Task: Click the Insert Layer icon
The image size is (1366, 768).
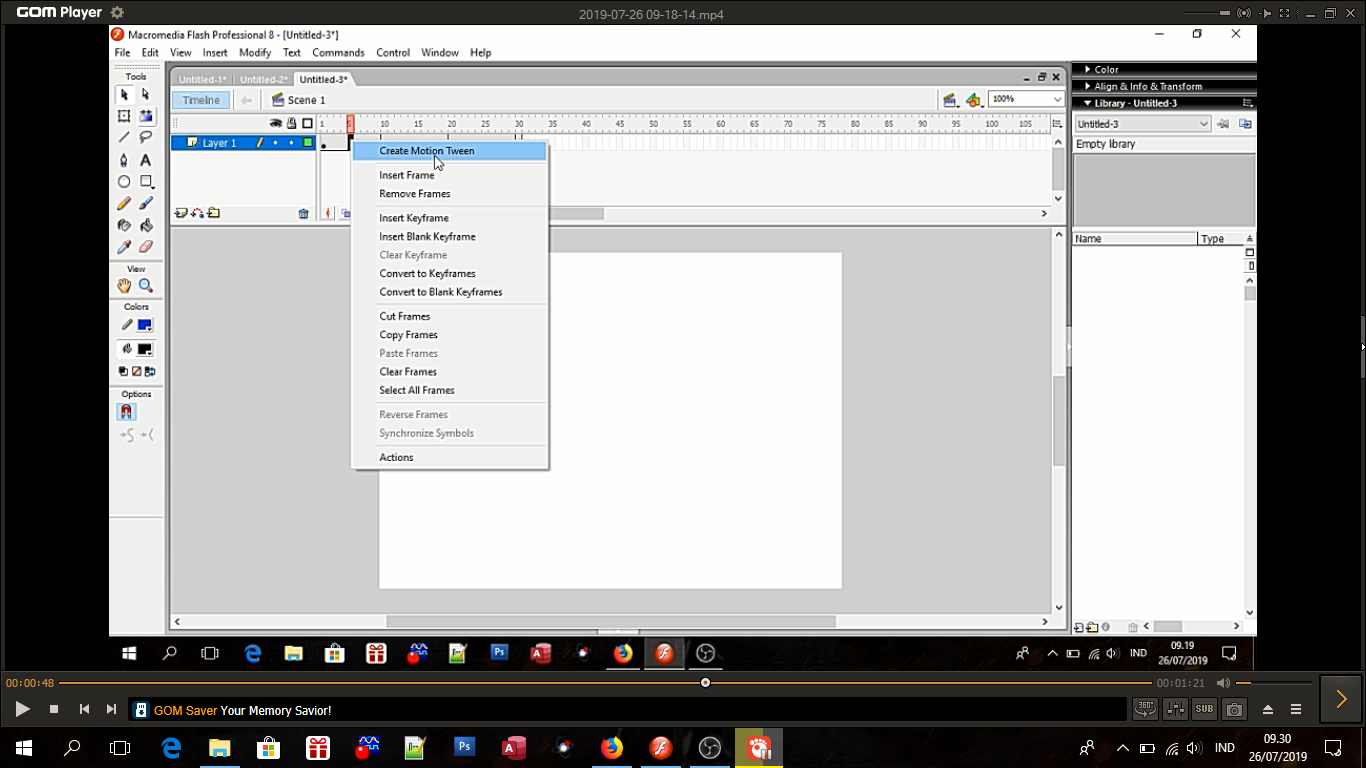Action: click(x=181, y=213)
